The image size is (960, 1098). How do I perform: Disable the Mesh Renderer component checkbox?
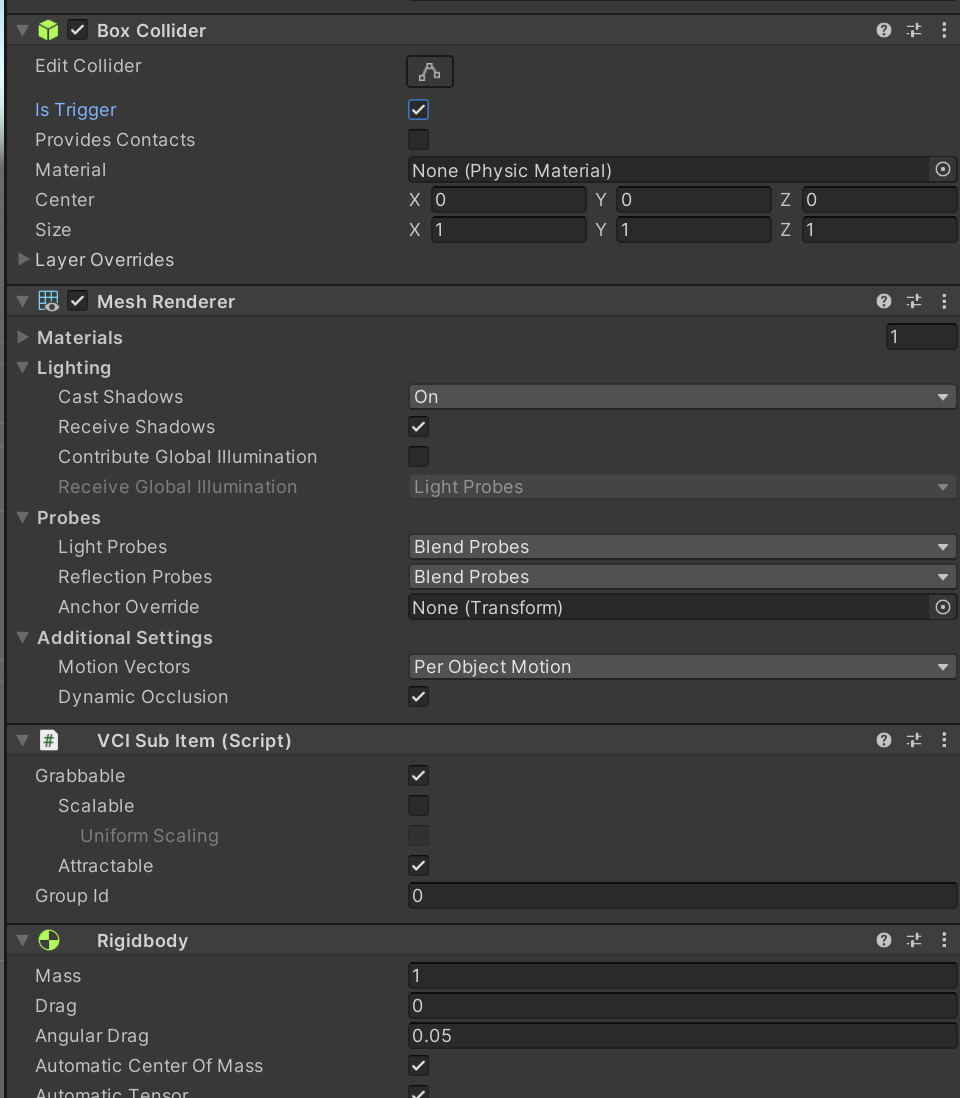(78, 301)
